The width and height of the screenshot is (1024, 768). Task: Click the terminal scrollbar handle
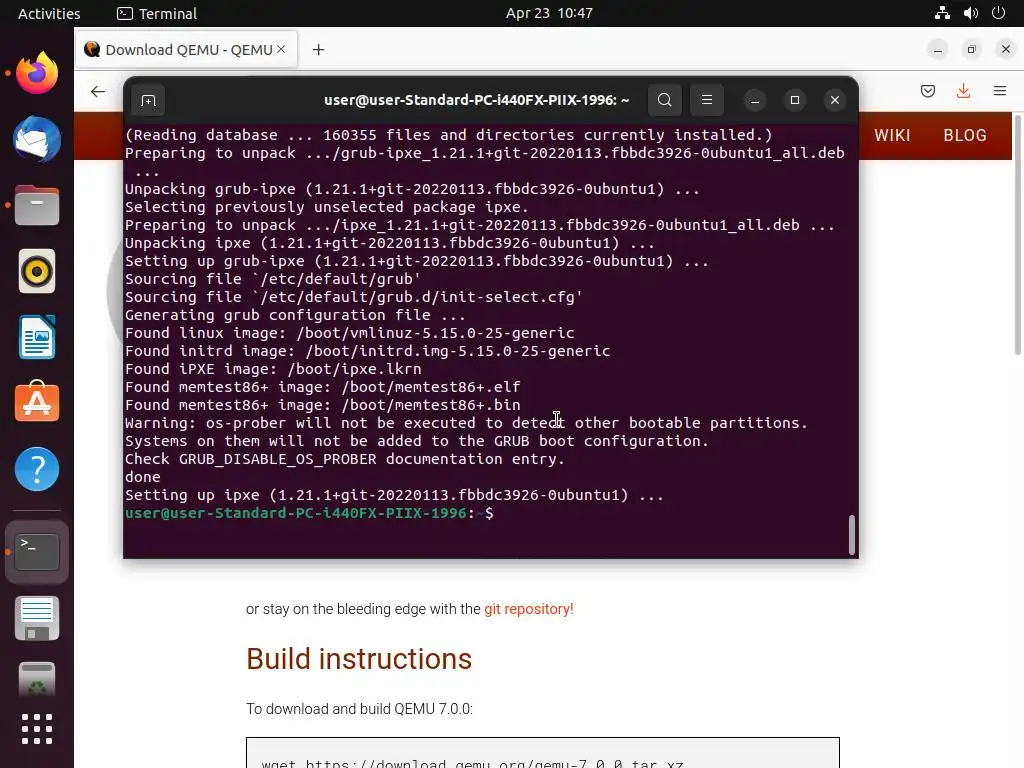pyautogui.click(x=852, y=535)
